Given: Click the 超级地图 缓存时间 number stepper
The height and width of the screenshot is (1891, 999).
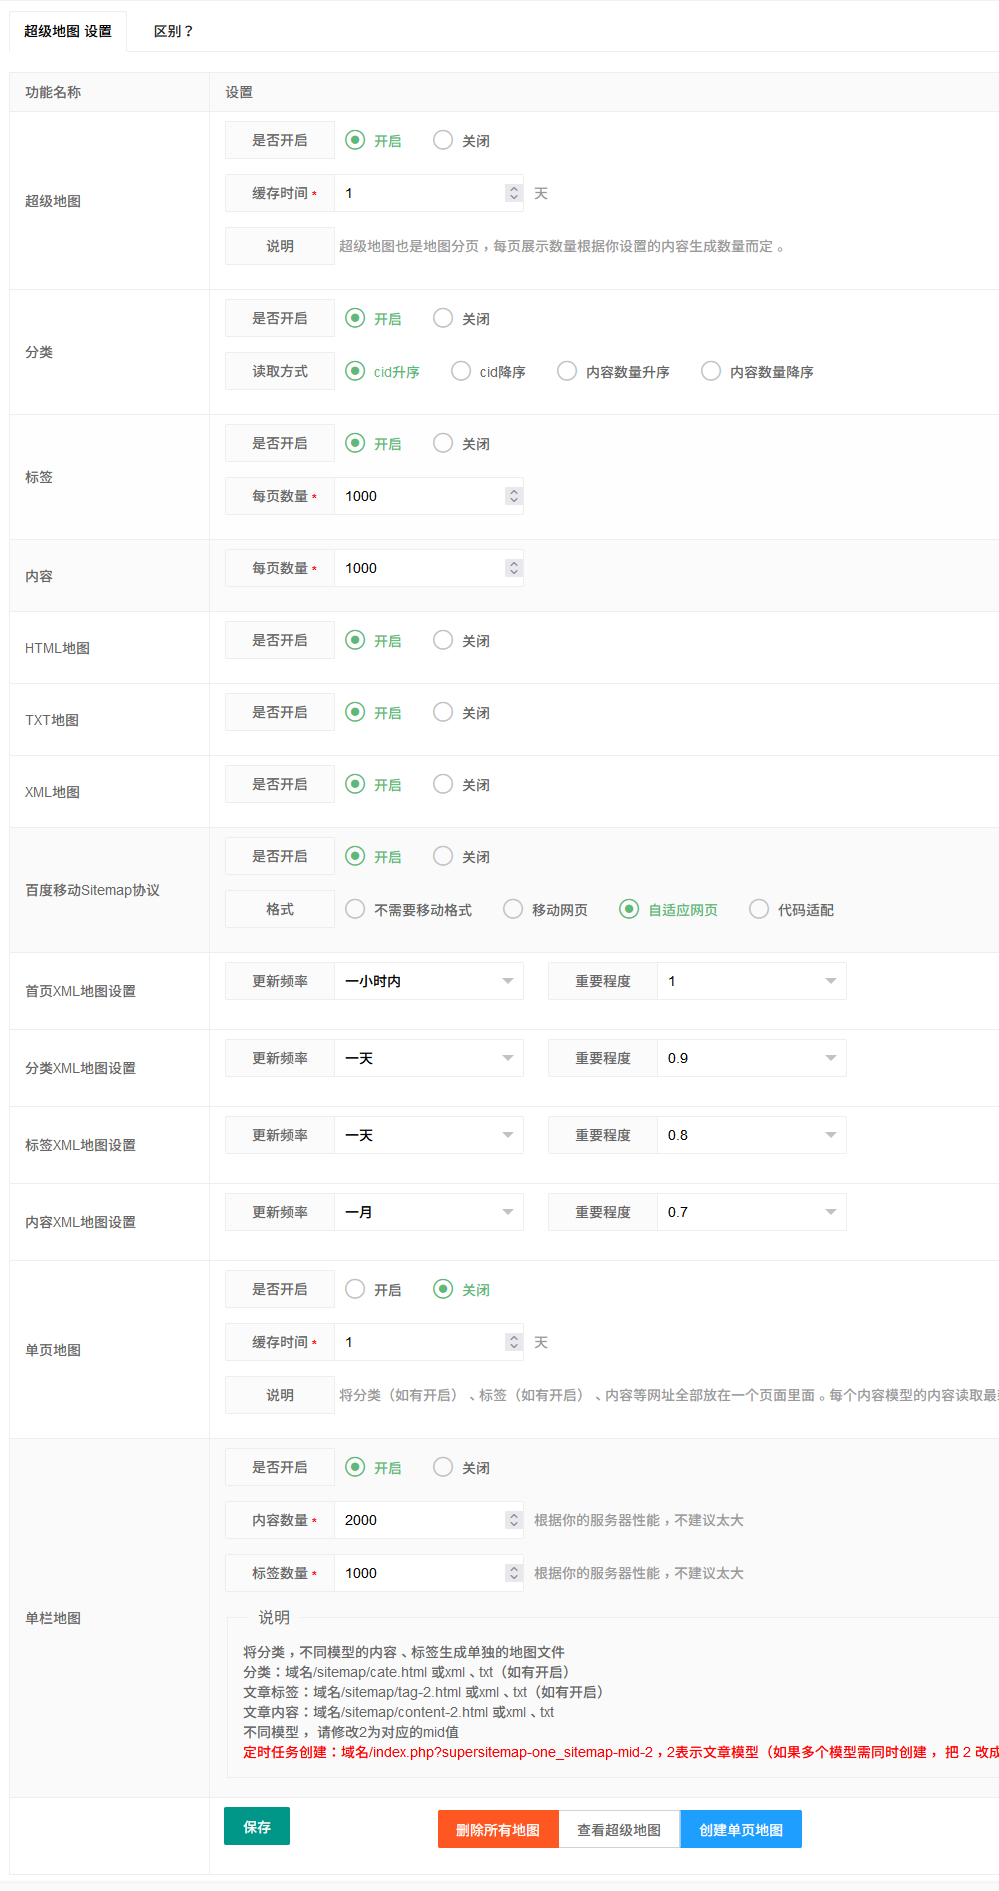Looking at the screenshot, I should [x=514, y=193].
